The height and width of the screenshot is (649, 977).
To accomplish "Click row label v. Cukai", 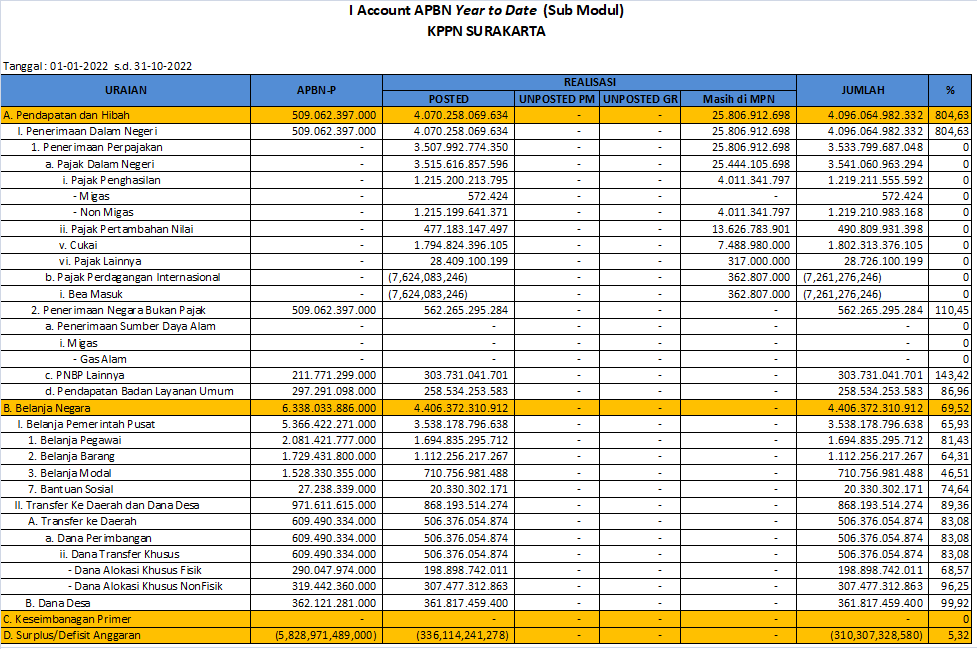I will tap(78, 245).
